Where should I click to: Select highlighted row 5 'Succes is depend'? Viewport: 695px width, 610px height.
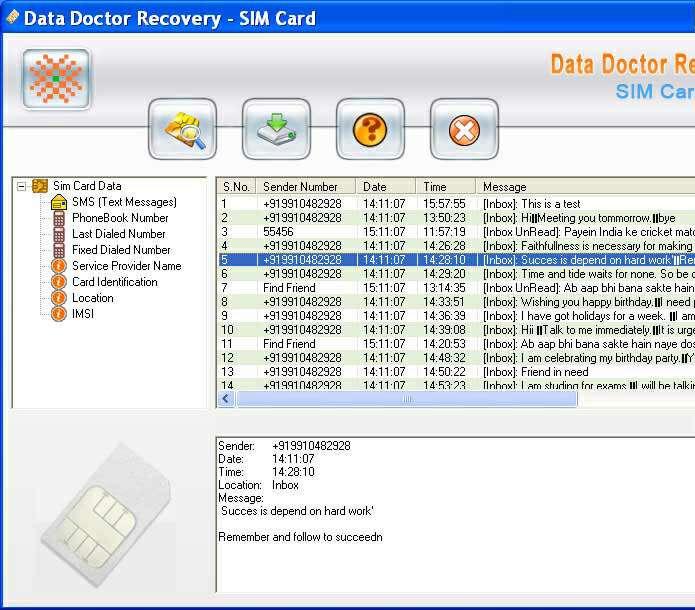click(457, 260)
